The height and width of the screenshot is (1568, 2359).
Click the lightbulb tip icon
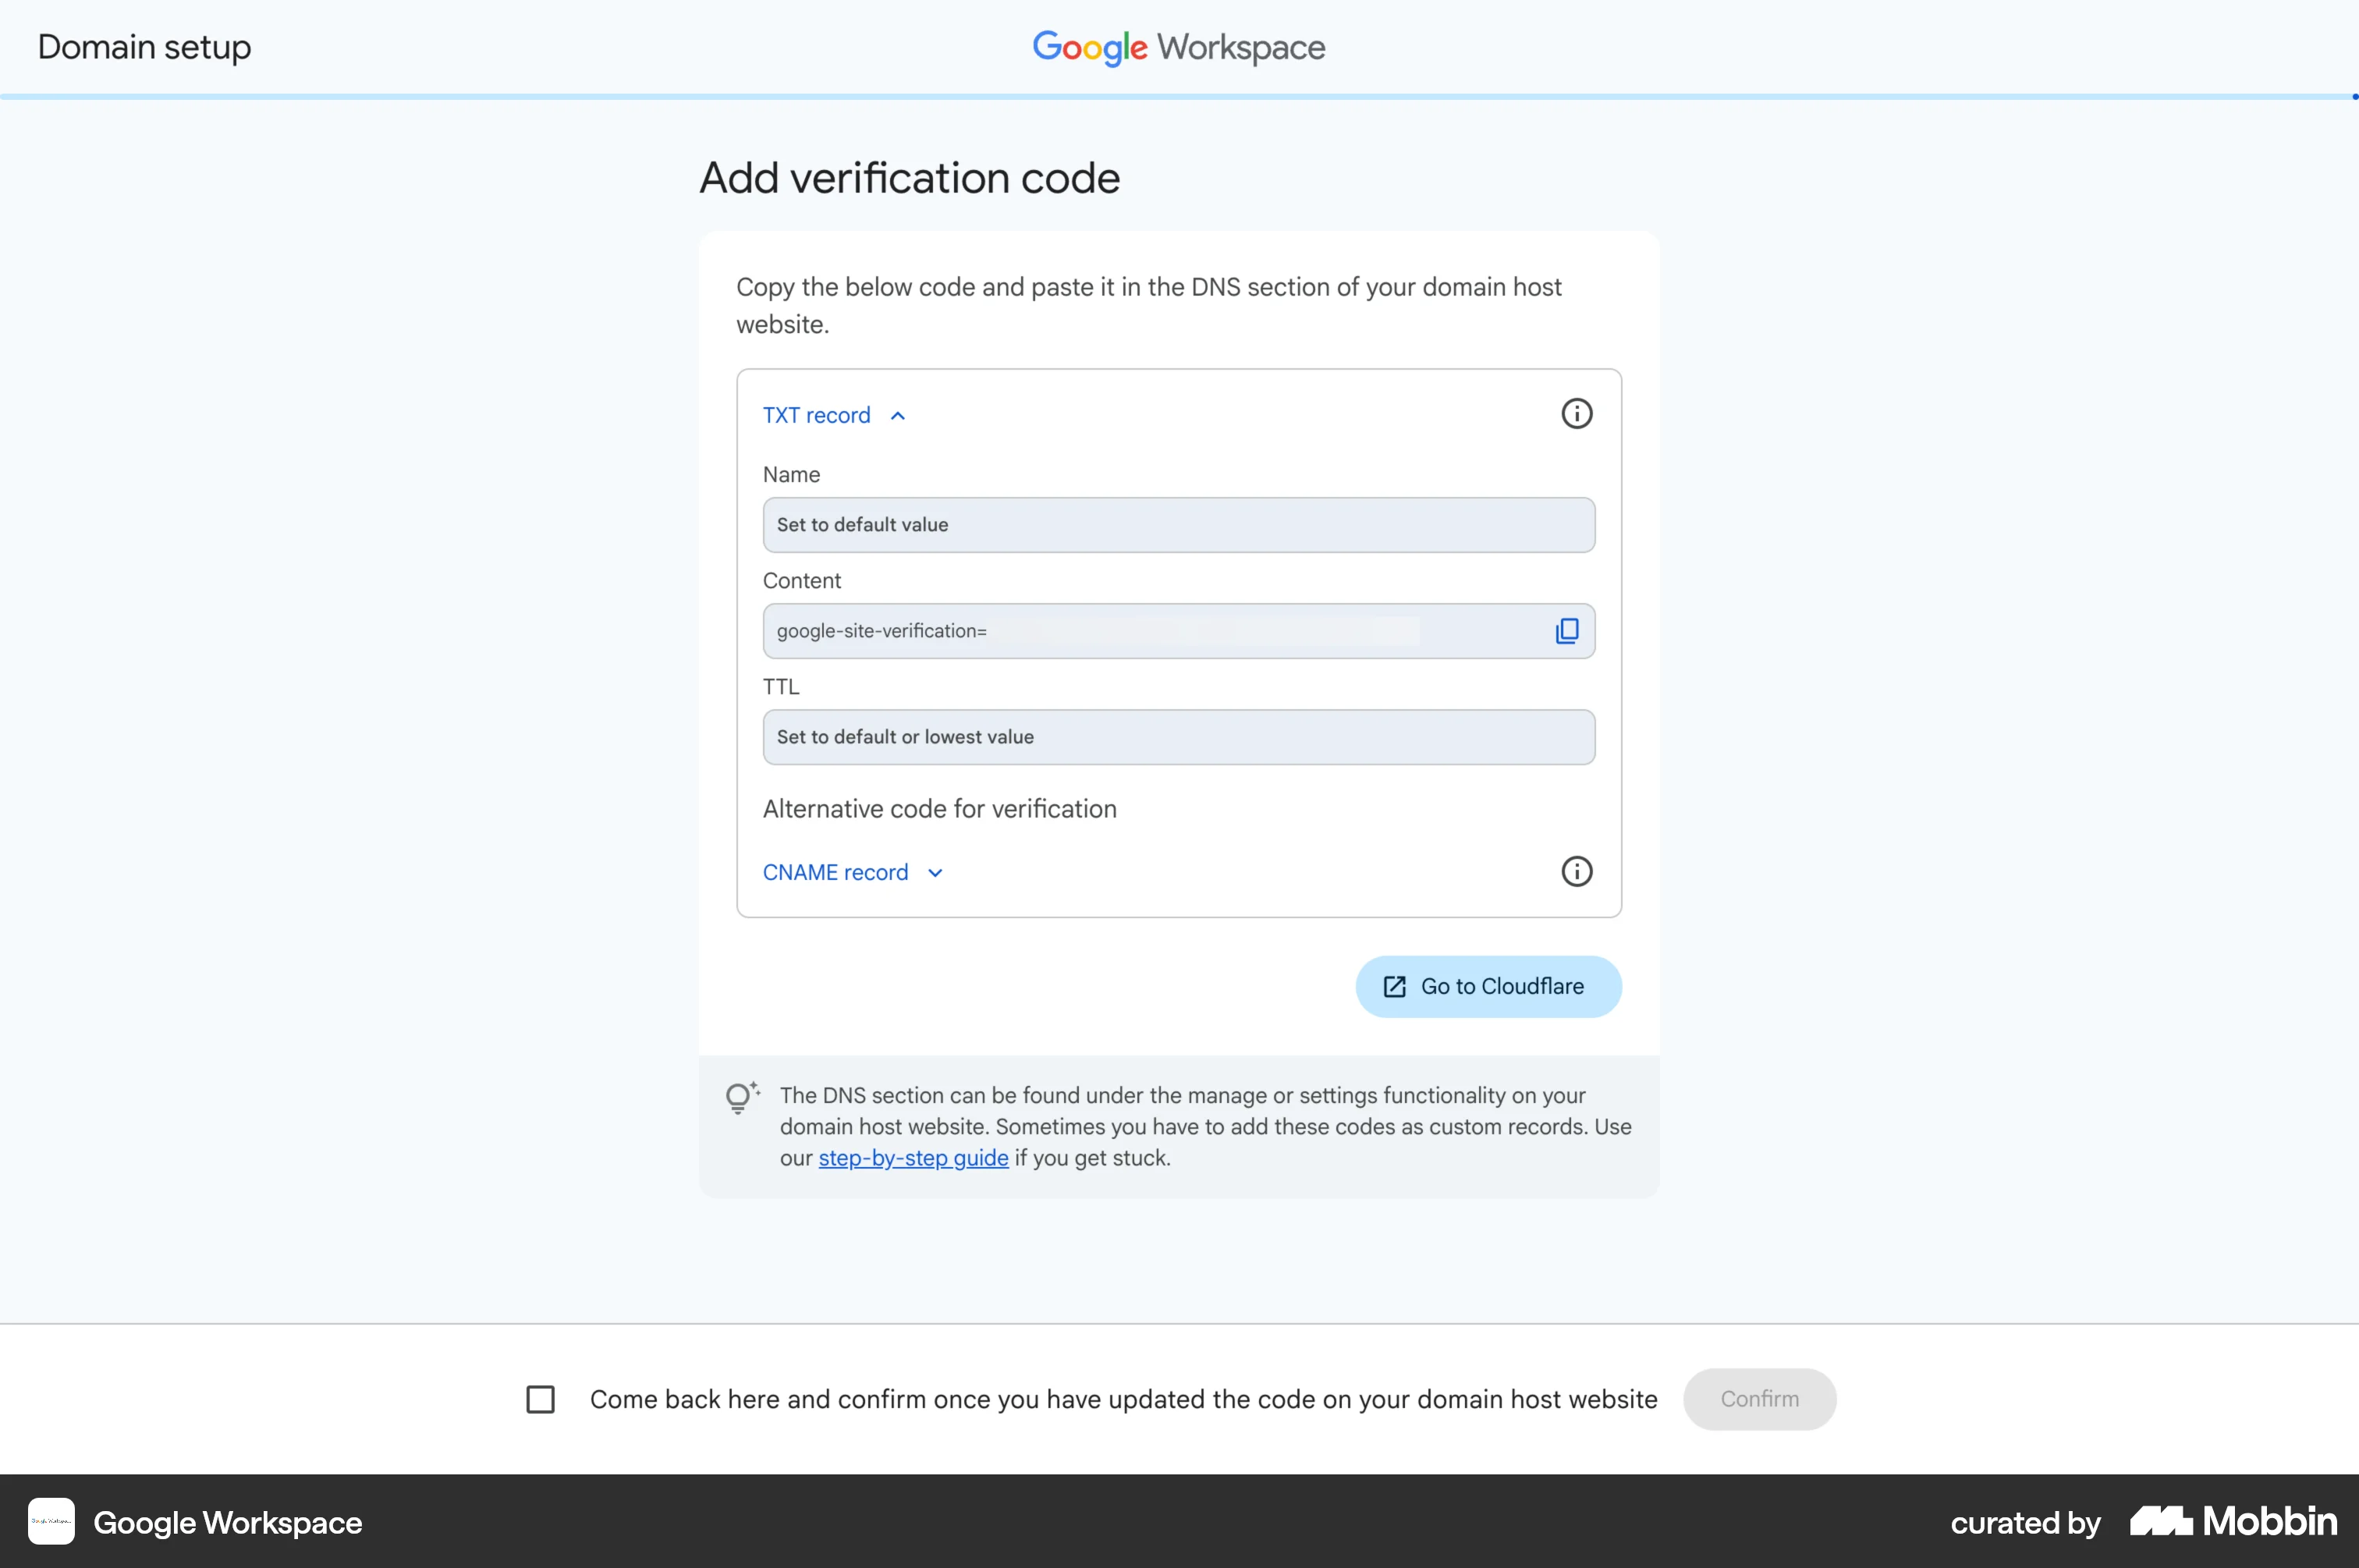[741, 1098]
